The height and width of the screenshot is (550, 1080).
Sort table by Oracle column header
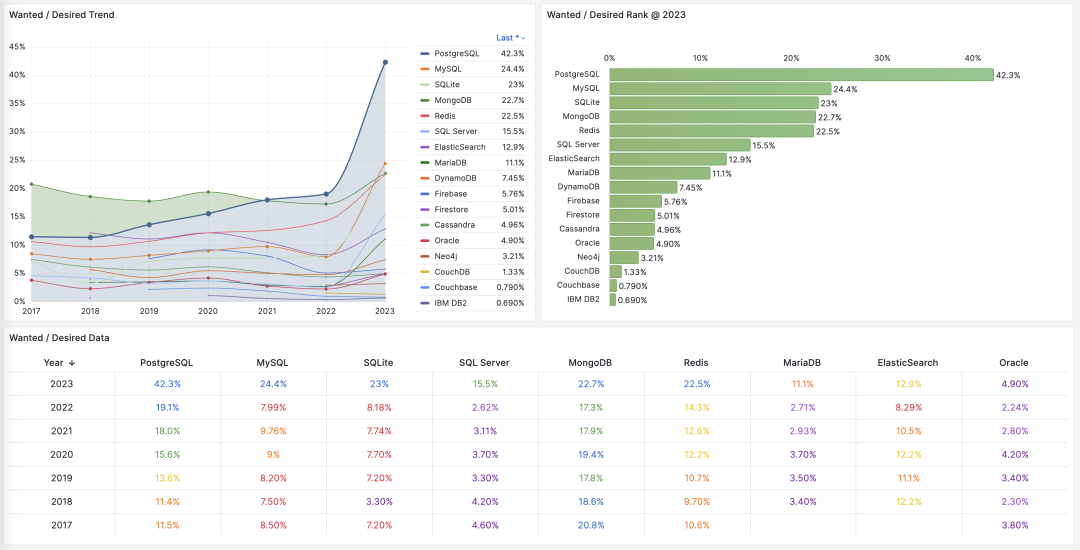point(1013,363)
